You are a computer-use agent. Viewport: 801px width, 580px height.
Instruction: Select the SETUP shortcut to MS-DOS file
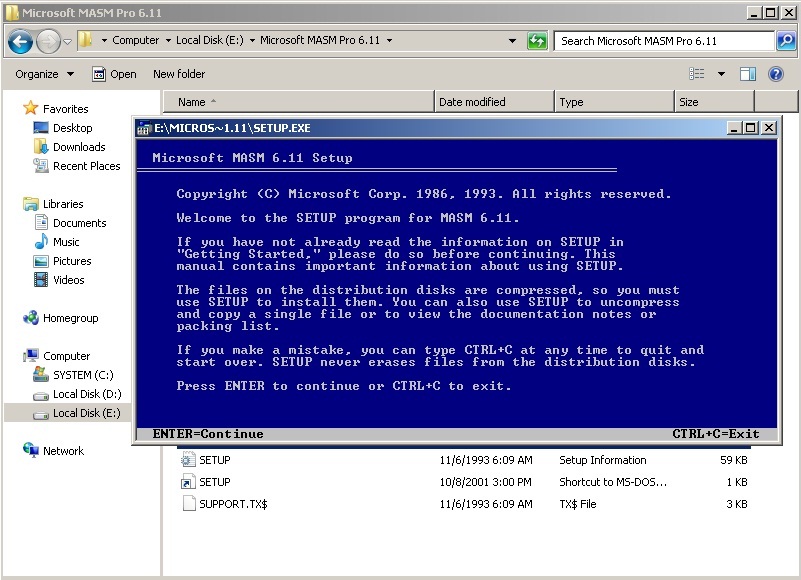(x=464, y=482)
